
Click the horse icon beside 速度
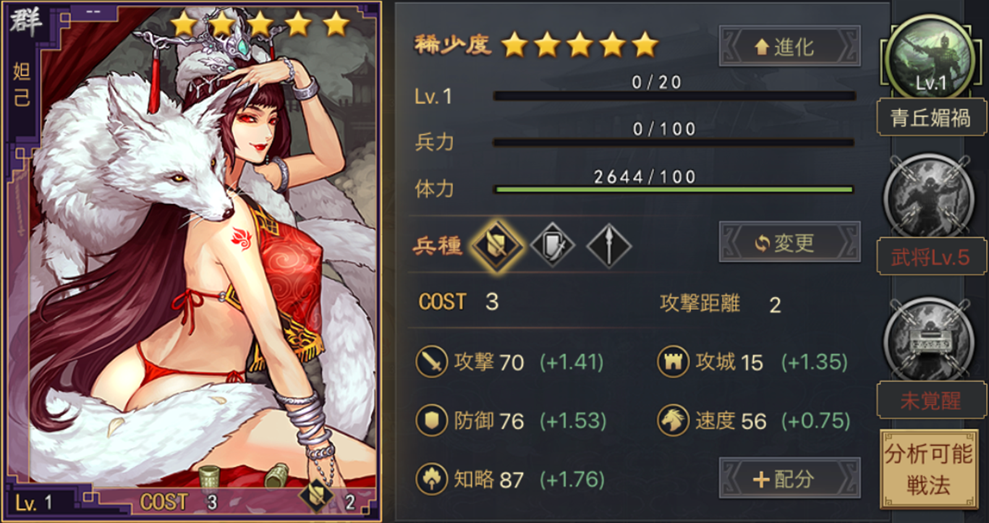[x=672, y=420]
